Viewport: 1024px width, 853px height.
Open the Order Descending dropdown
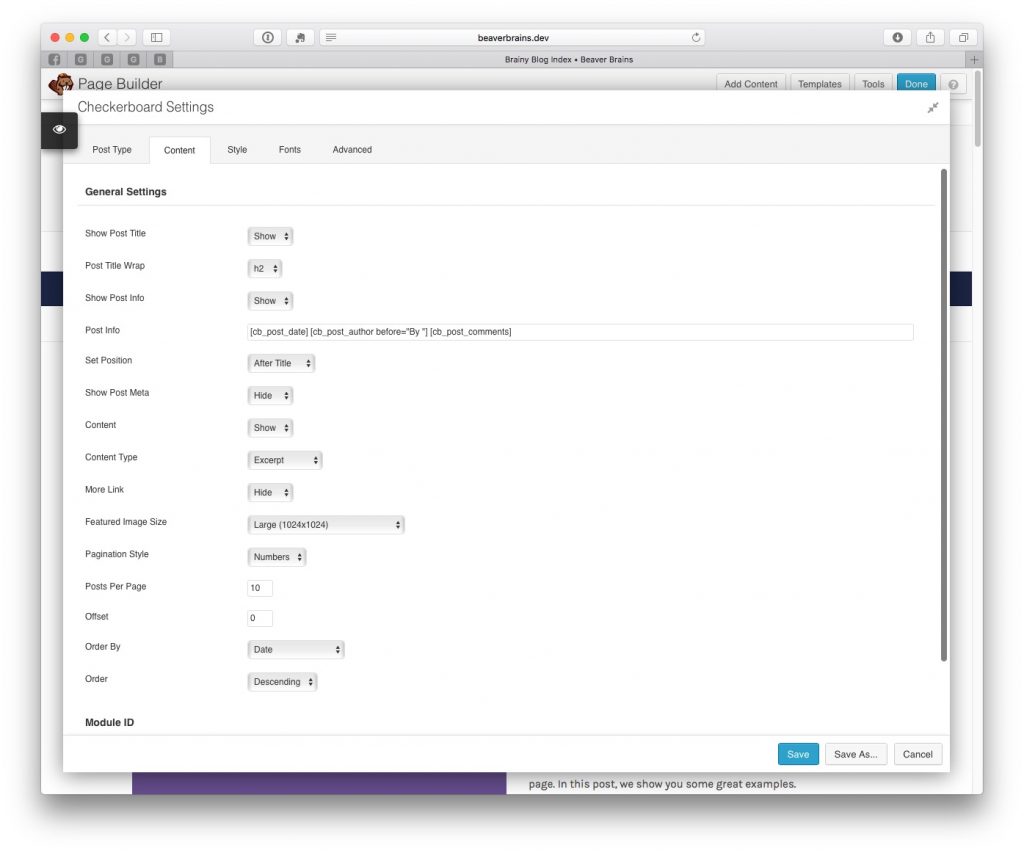click(282, 682)
